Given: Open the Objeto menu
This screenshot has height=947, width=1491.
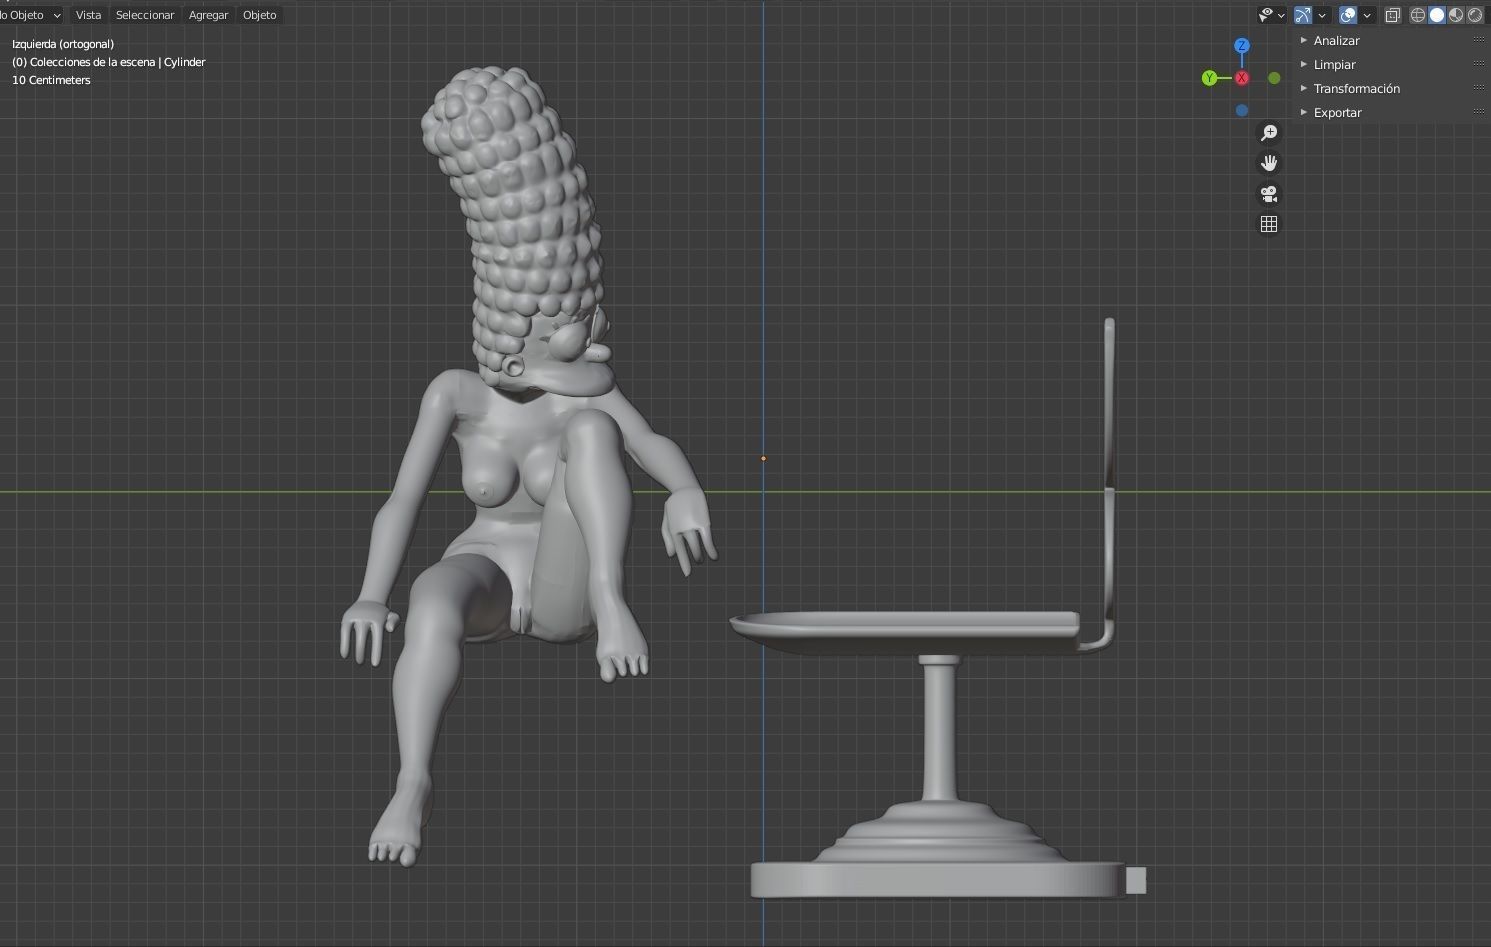Looking at the screenshot, I should click(259, 15).
